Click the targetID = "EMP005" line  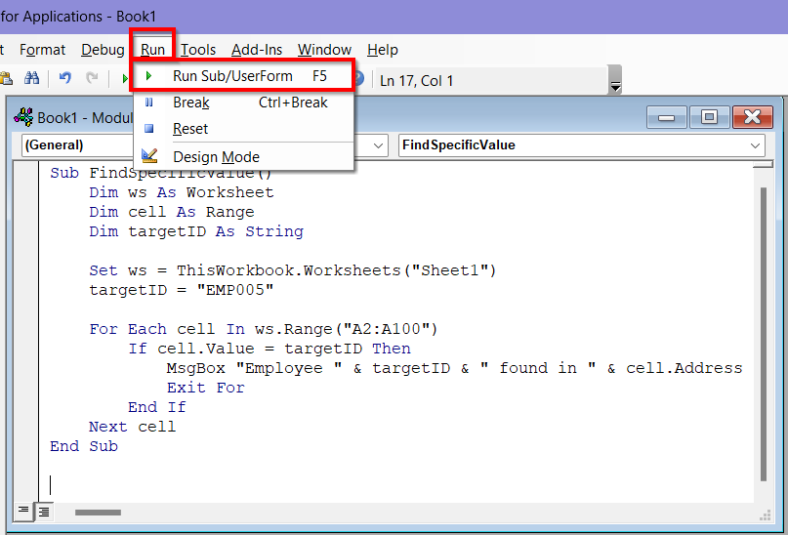point(181,290)
